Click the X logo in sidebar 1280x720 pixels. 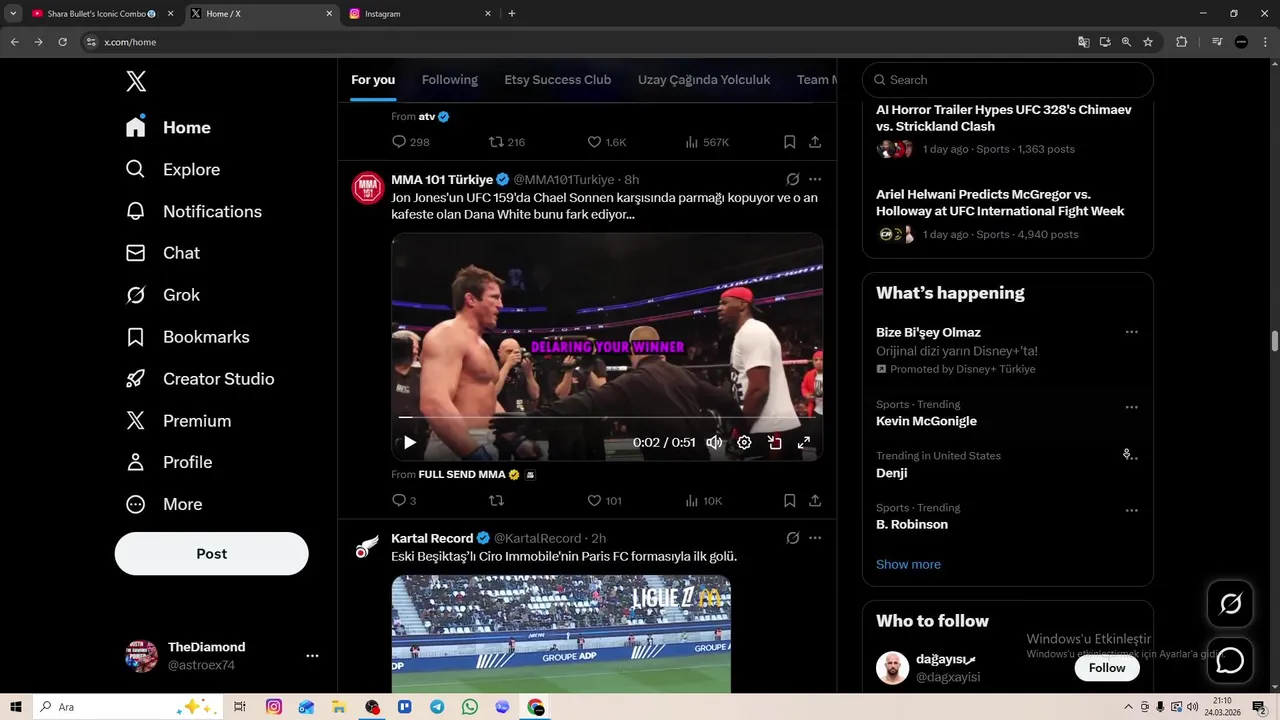pyautogui.click(x=136, y=82)
